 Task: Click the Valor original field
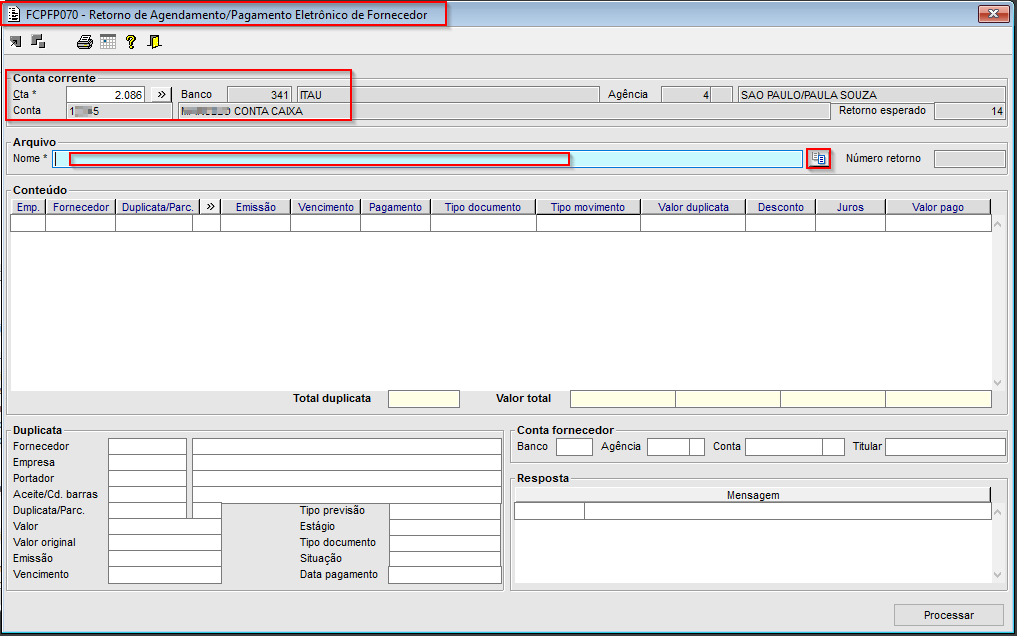[x=165, y=543]
